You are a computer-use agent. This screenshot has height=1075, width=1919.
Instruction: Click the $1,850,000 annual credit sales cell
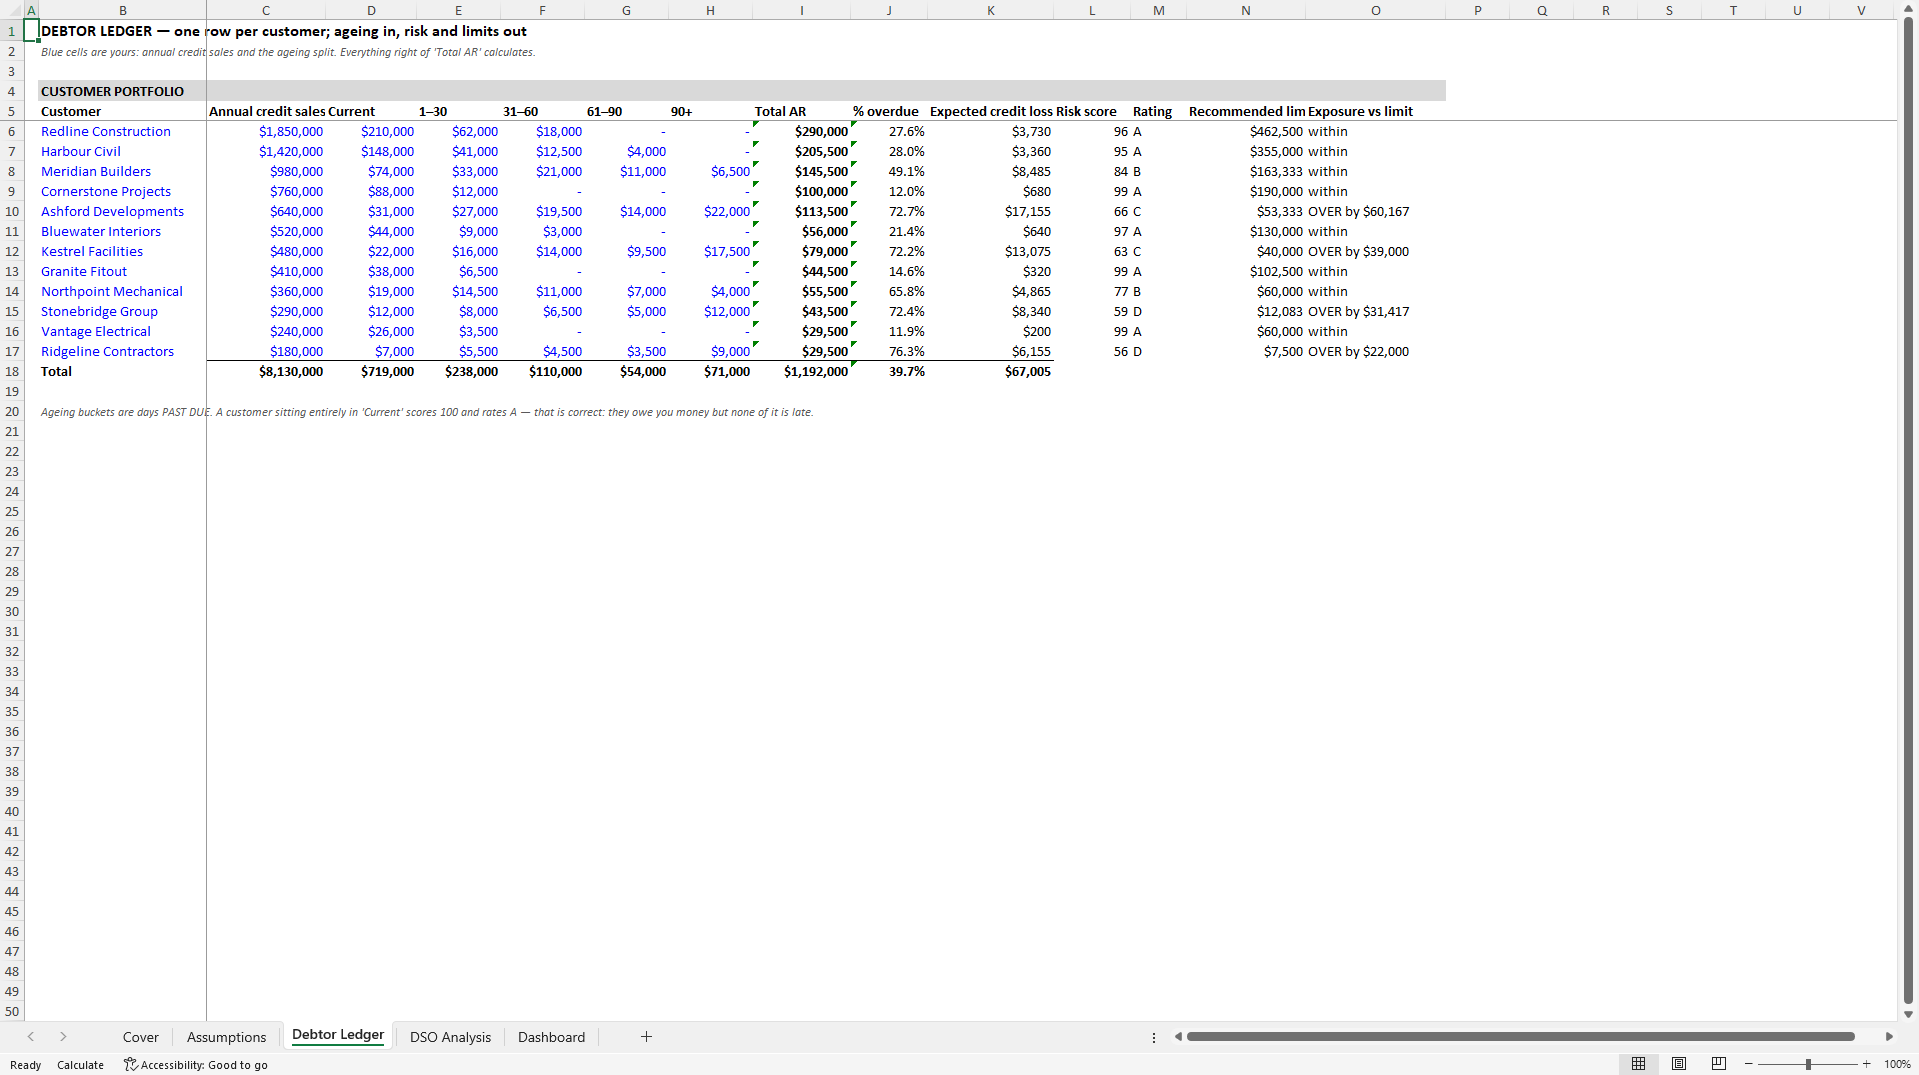266,131
